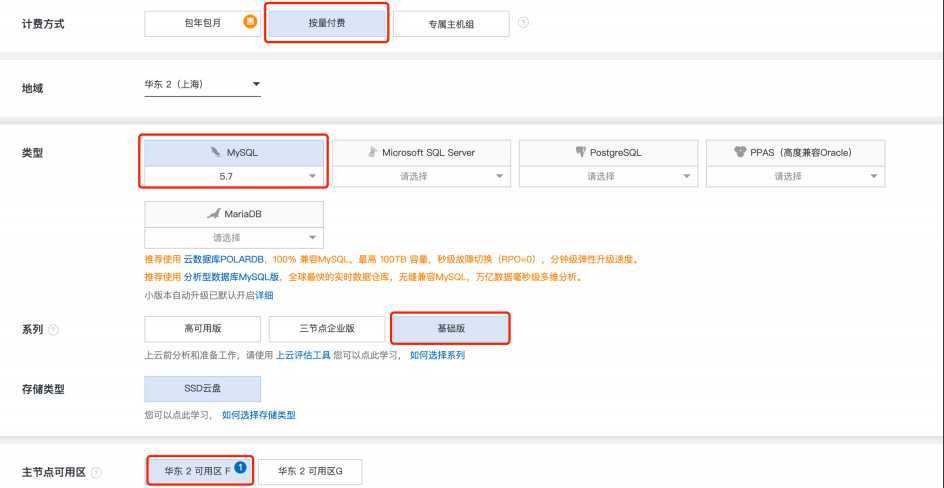
Task: Select 三节点企业版 series
Action: pyautogui.click(x=327, y=329)
